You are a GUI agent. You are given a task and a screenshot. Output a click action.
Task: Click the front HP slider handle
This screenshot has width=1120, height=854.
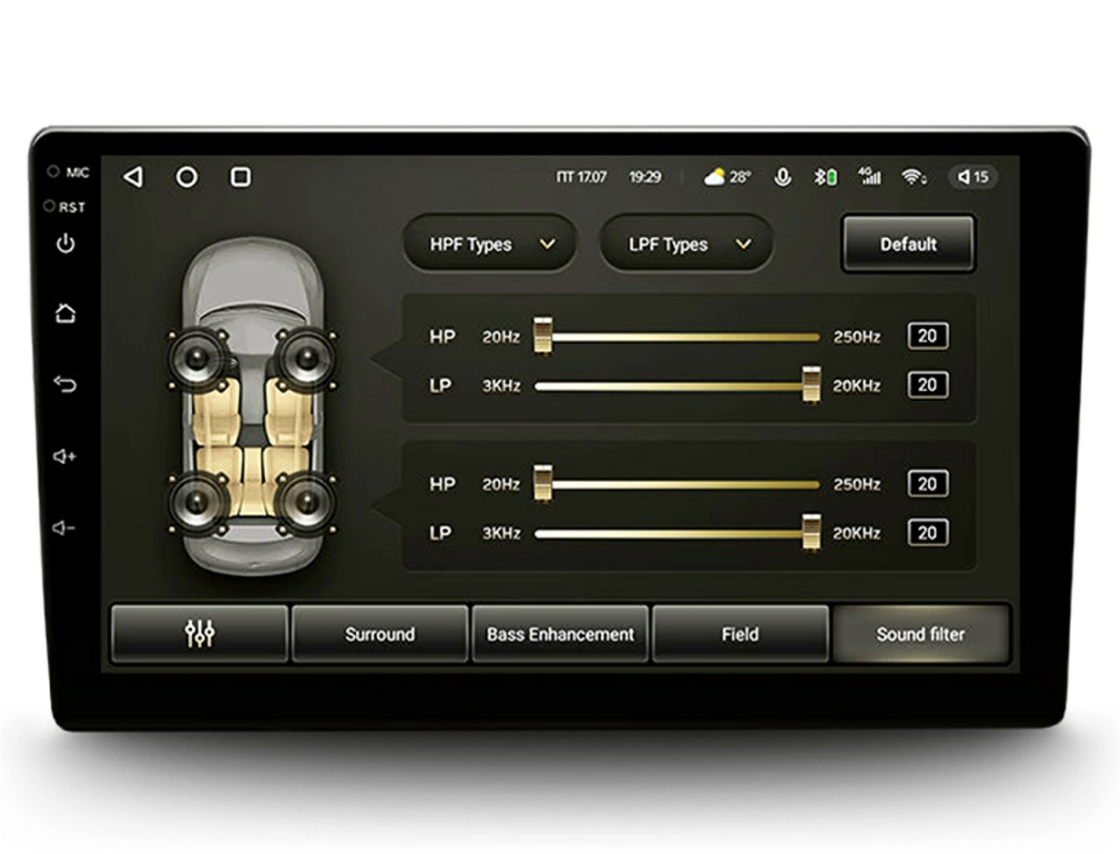(x=543, y=336)
